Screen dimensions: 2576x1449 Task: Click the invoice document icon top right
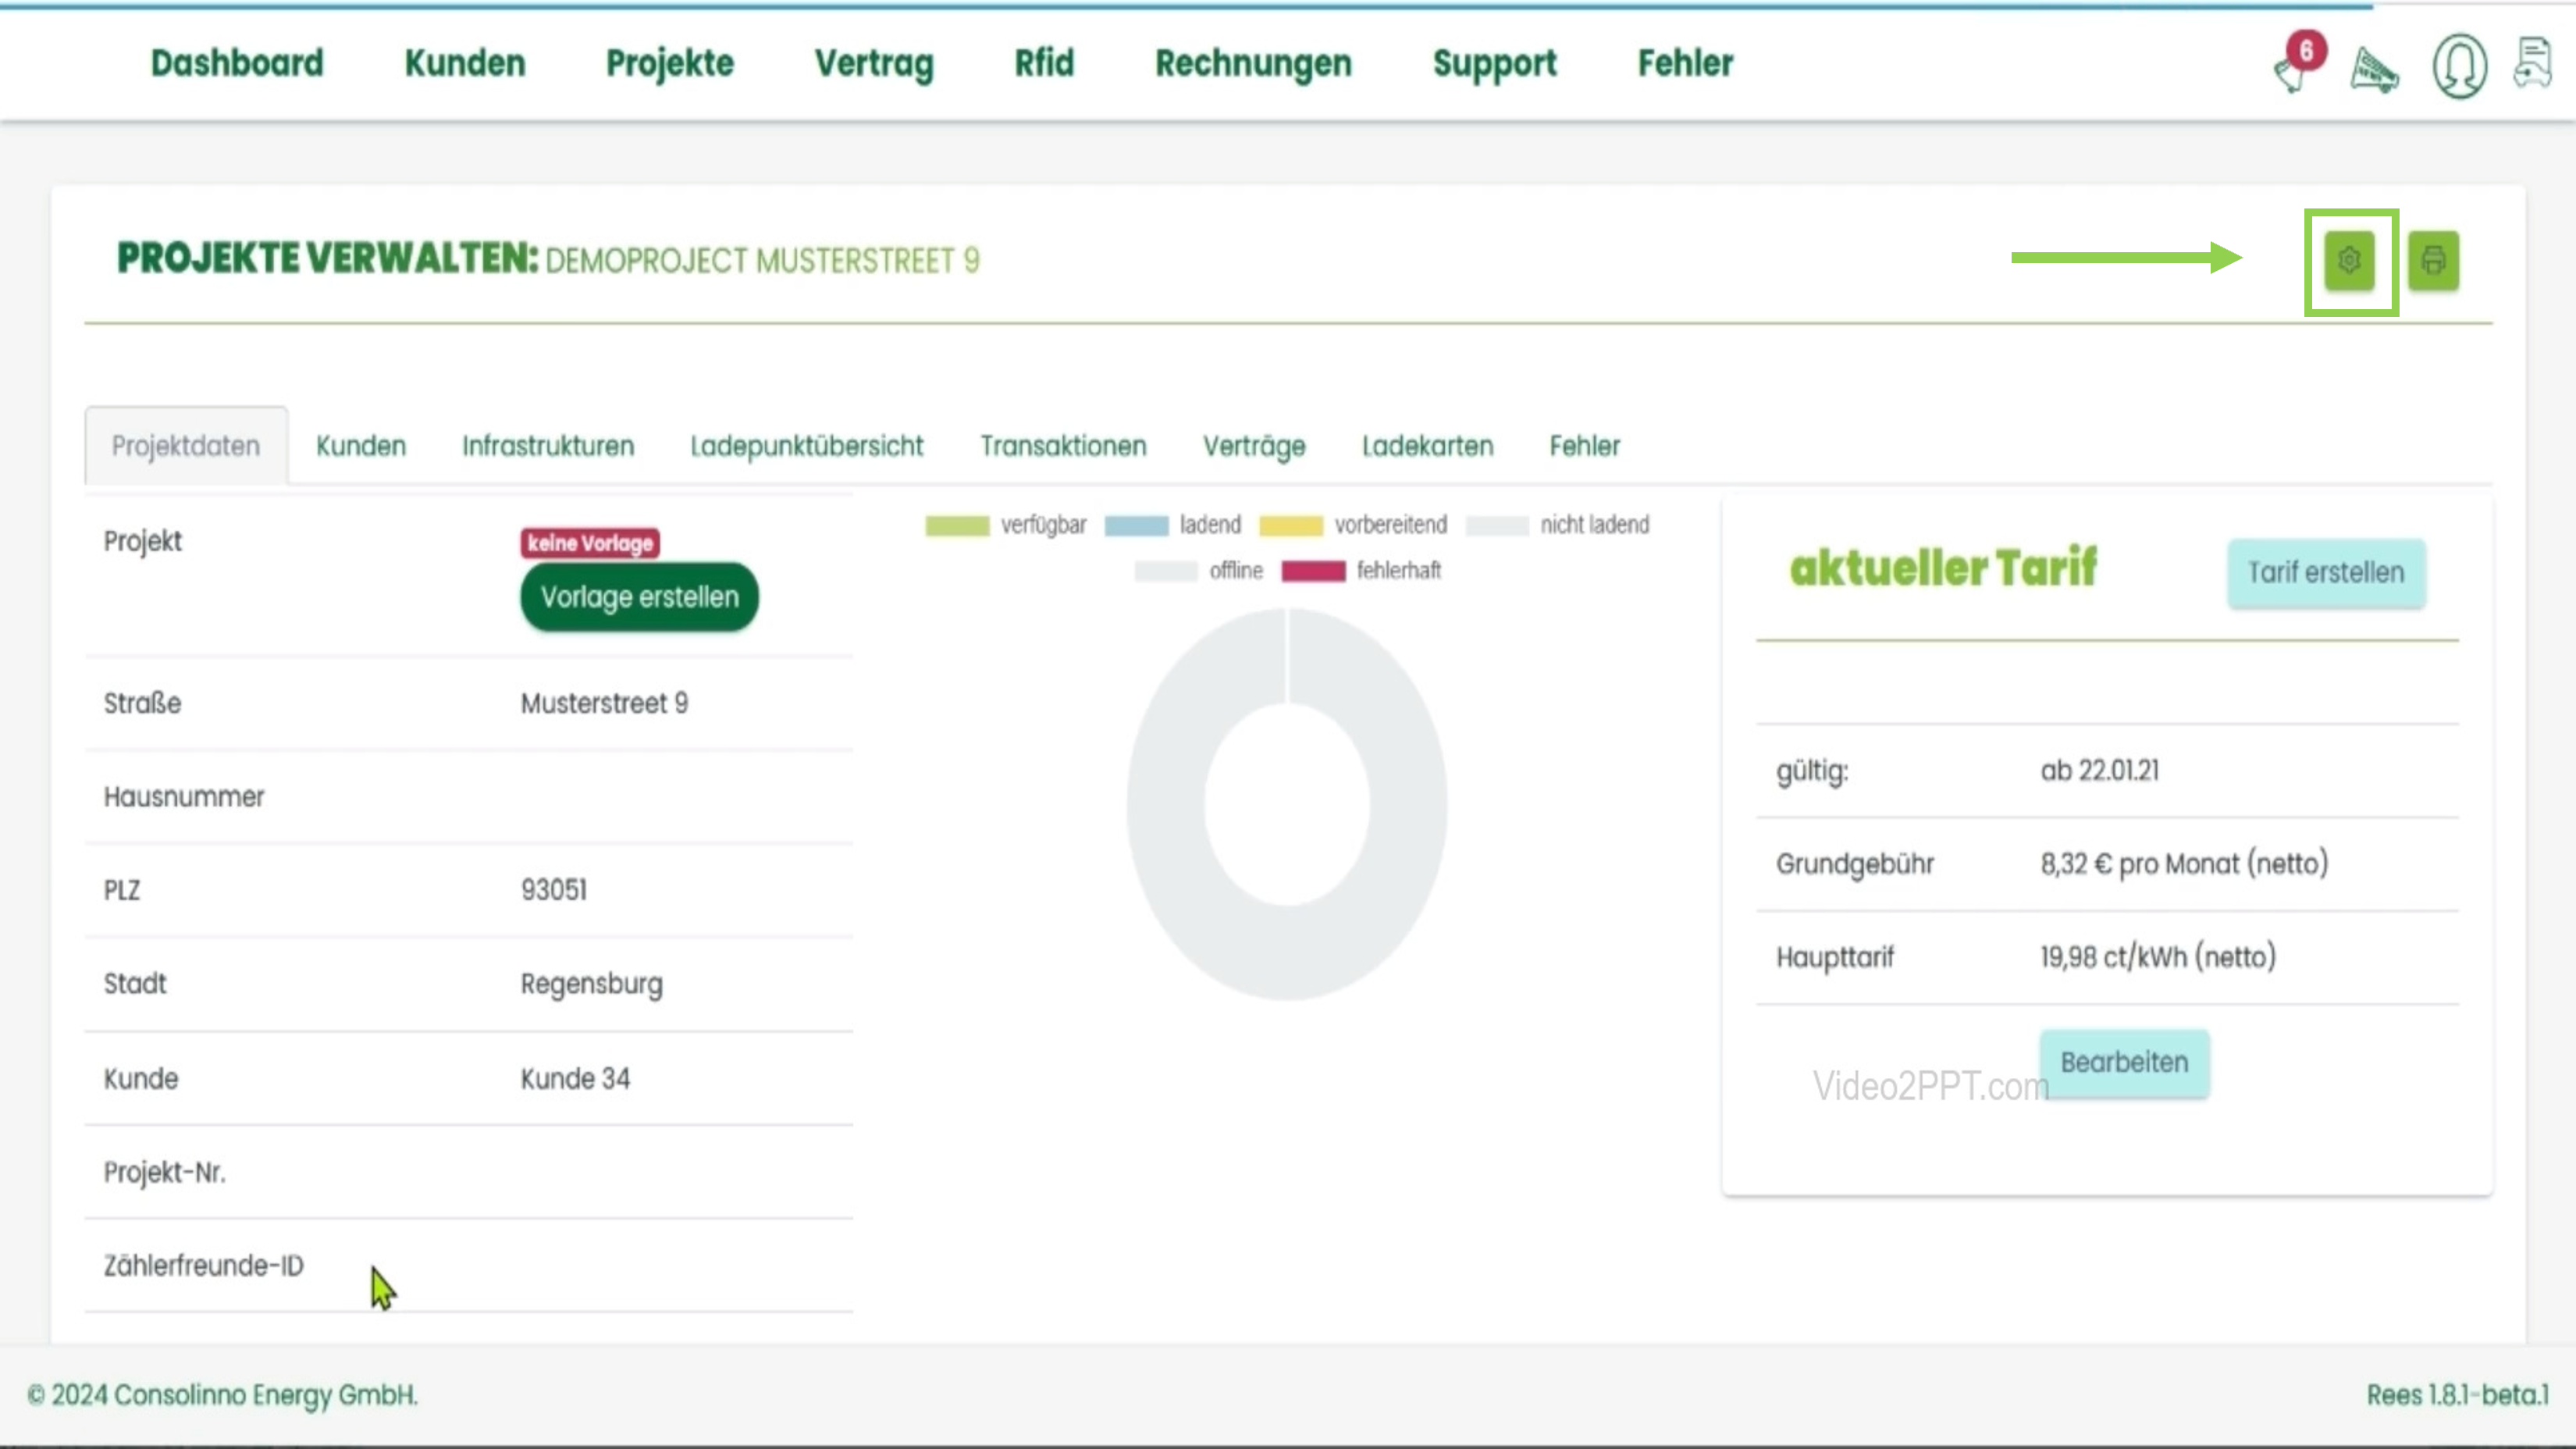pyautogui.click(x=2534, y=63)
